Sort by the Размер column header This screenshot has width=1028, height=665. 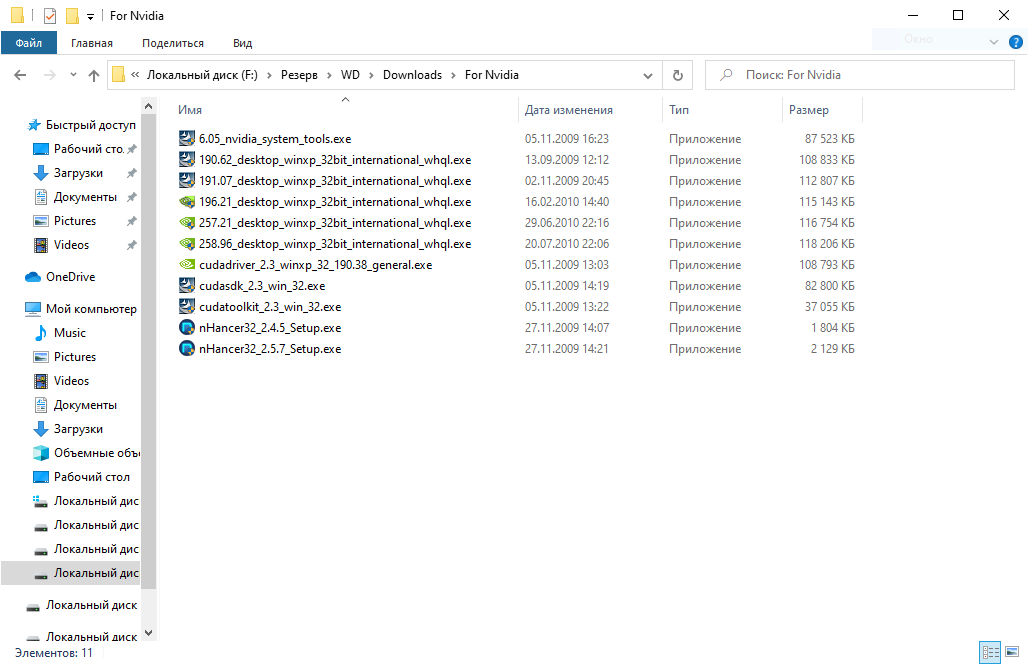(x=822, y=110)
